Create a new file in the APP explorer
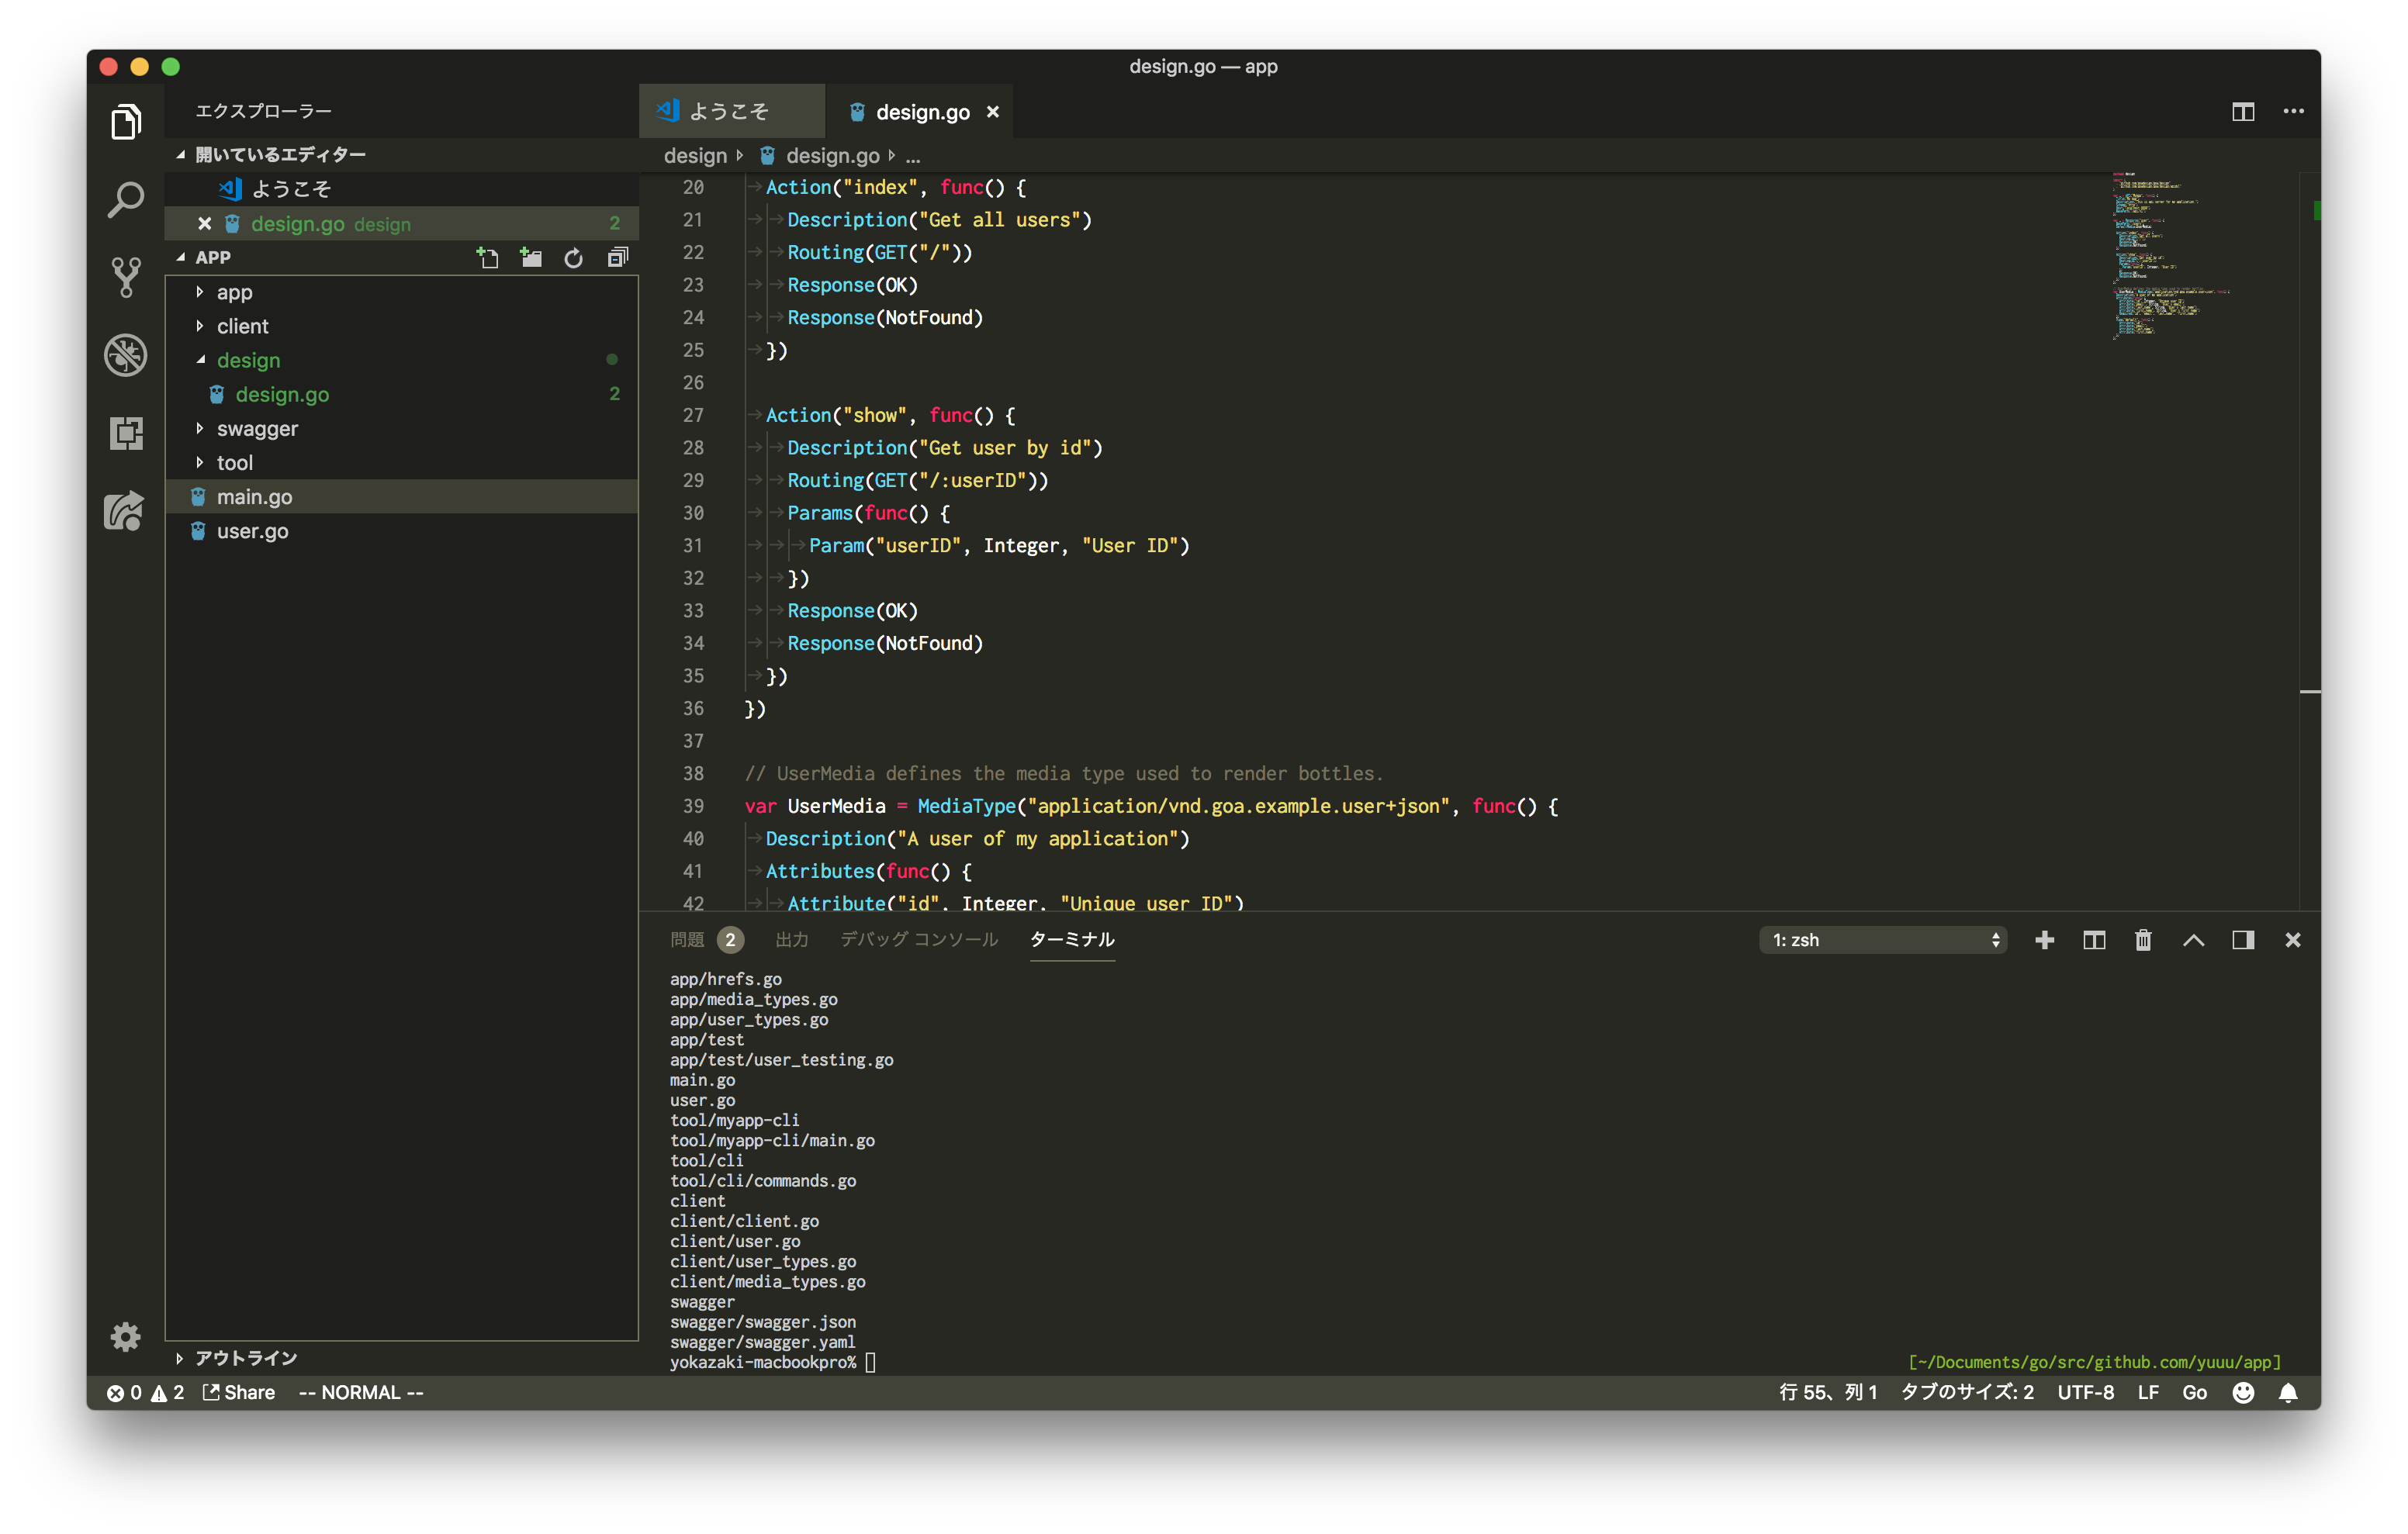2408x1534 pixels. (x=489, y=257)
